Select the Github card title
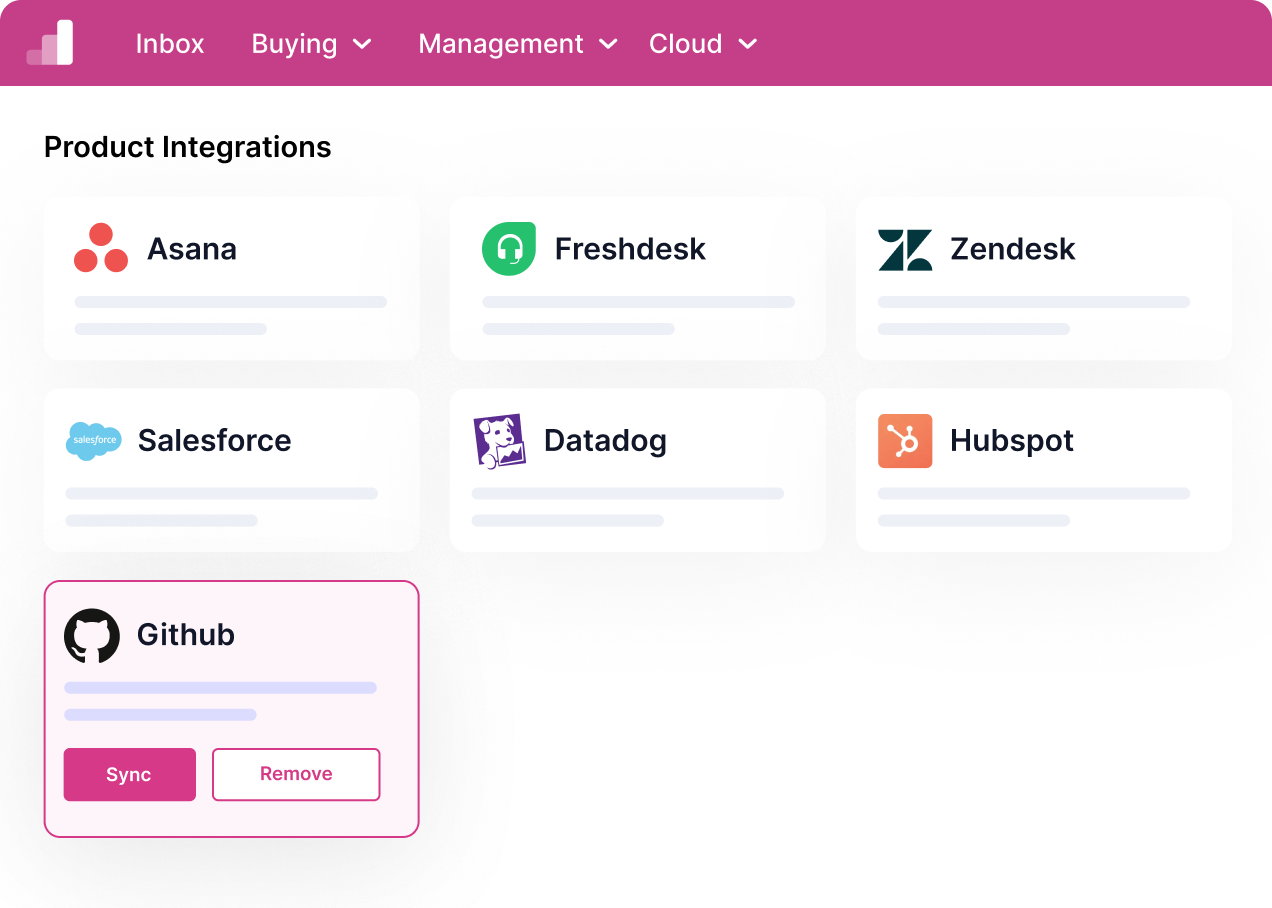 (186, 635)
